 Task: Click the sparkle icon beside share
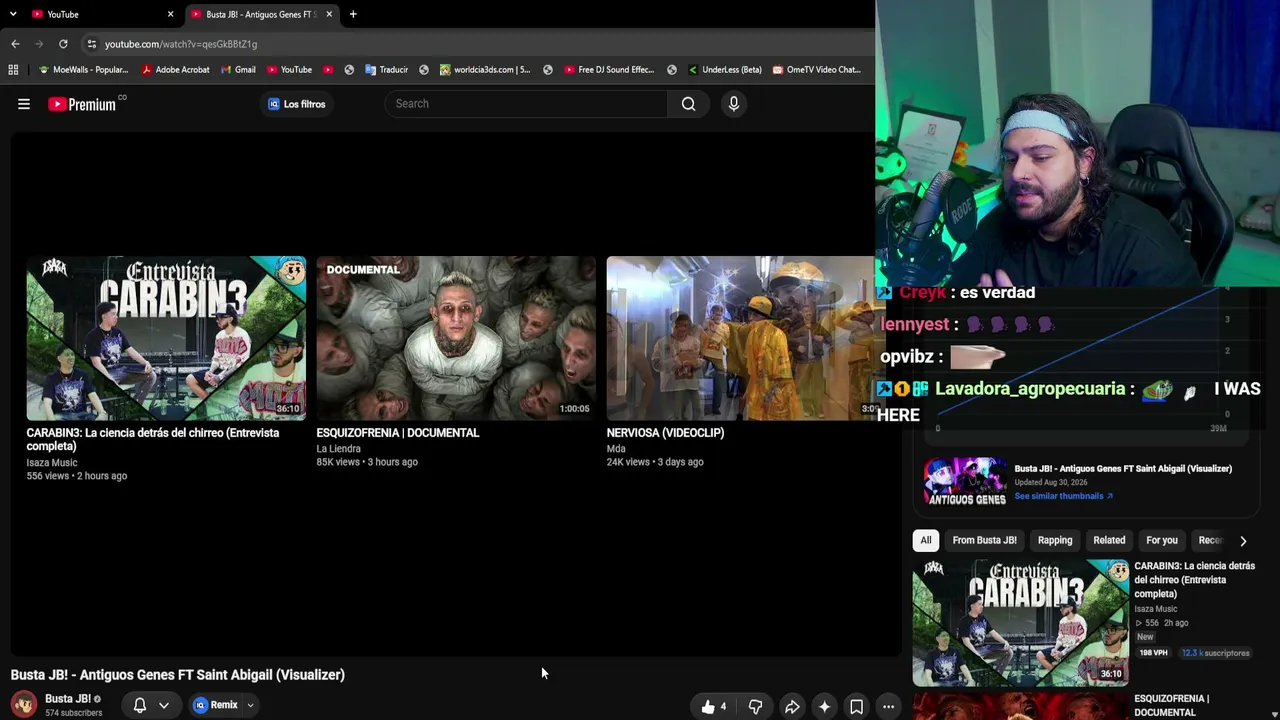tap(824, 707)
